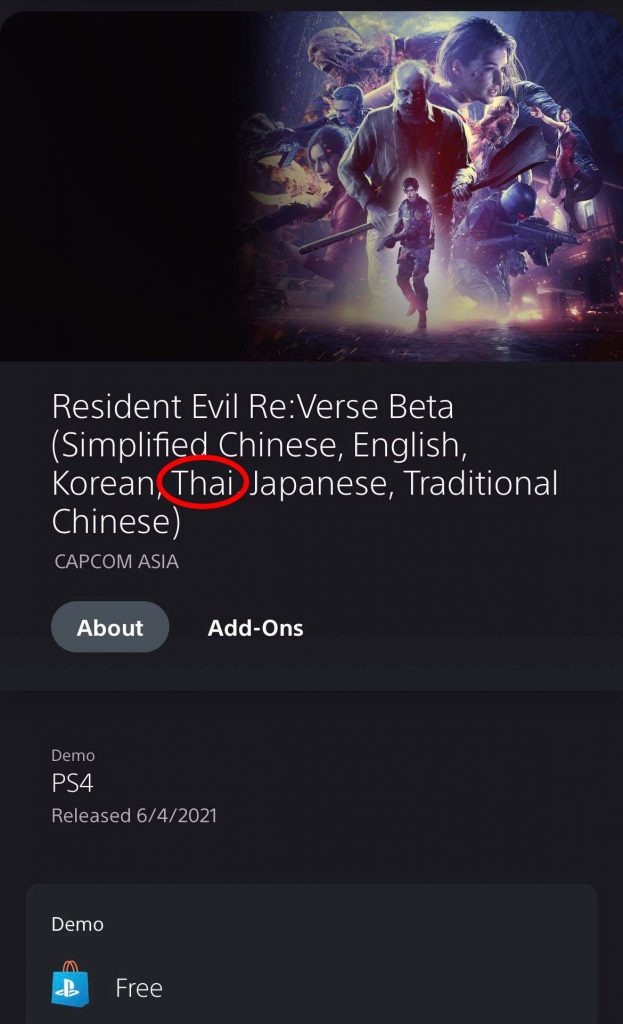Open the CAPCOM ASIA publisher link

click(x=116, y=562)
